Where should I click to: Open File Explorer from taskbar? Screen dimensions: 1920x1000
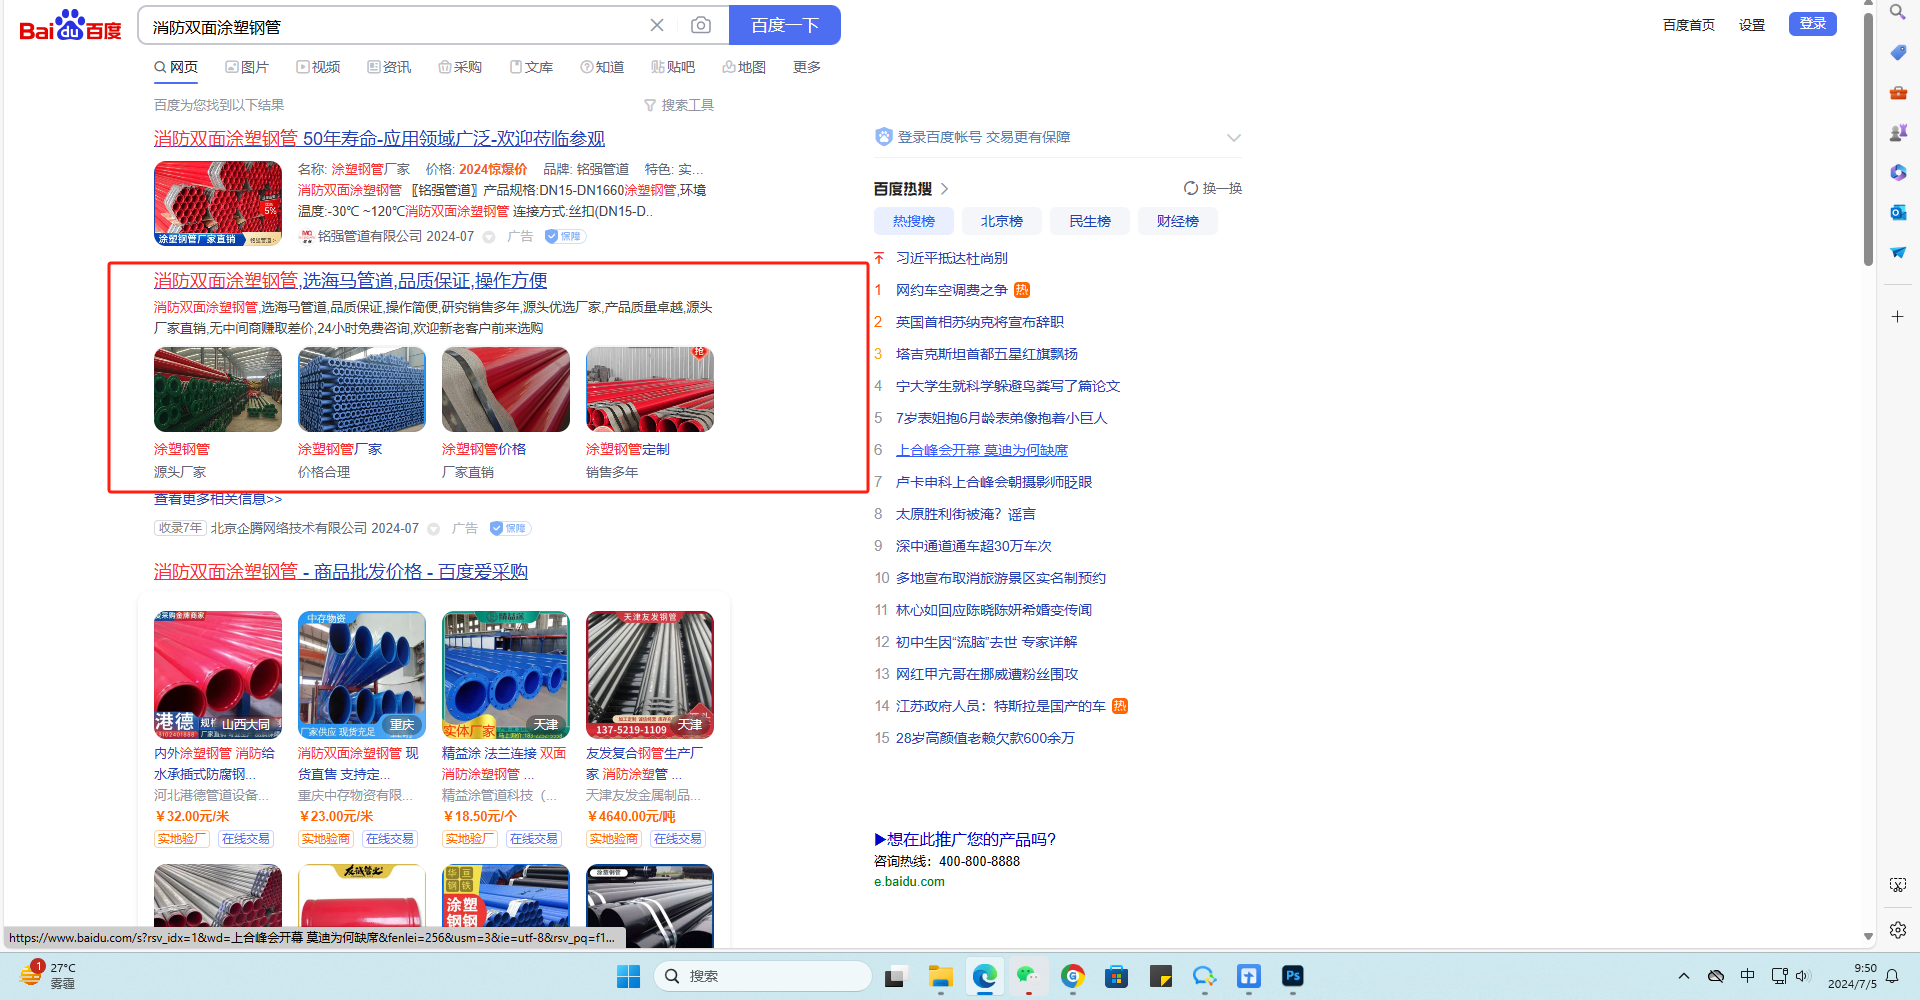940,976
